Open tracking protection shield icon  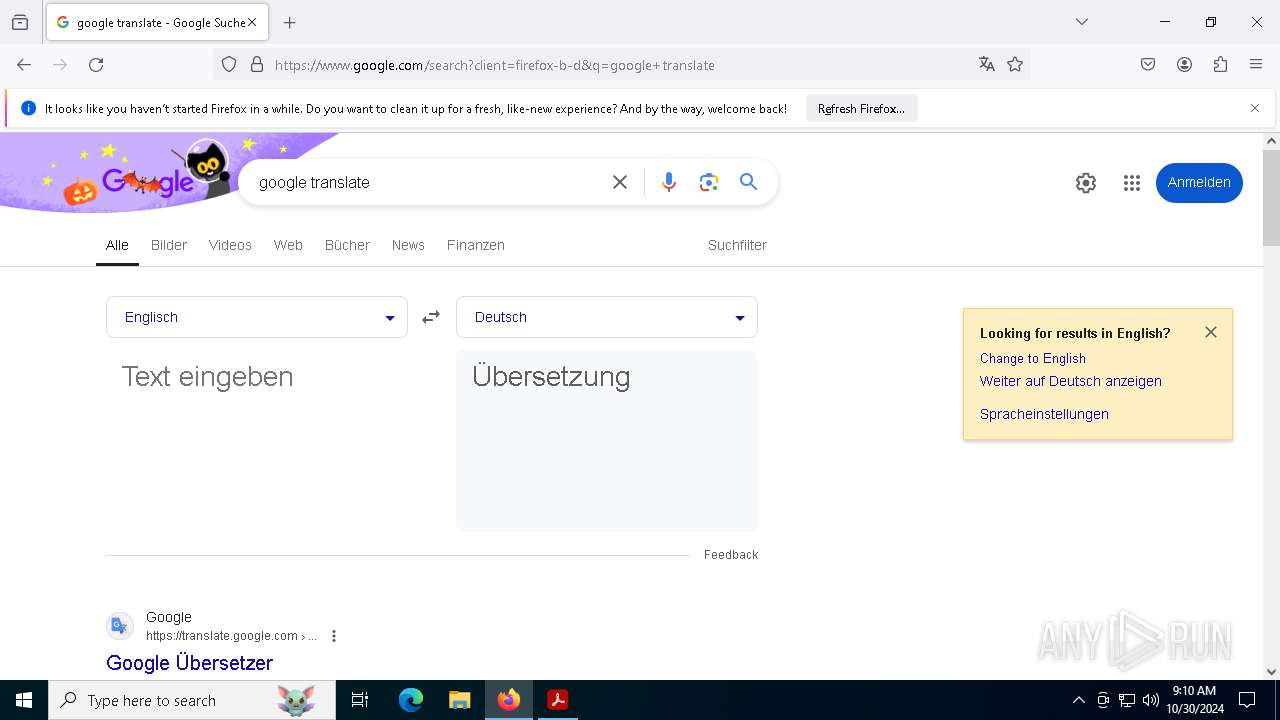pyautogui.click(x=229, y=65)
